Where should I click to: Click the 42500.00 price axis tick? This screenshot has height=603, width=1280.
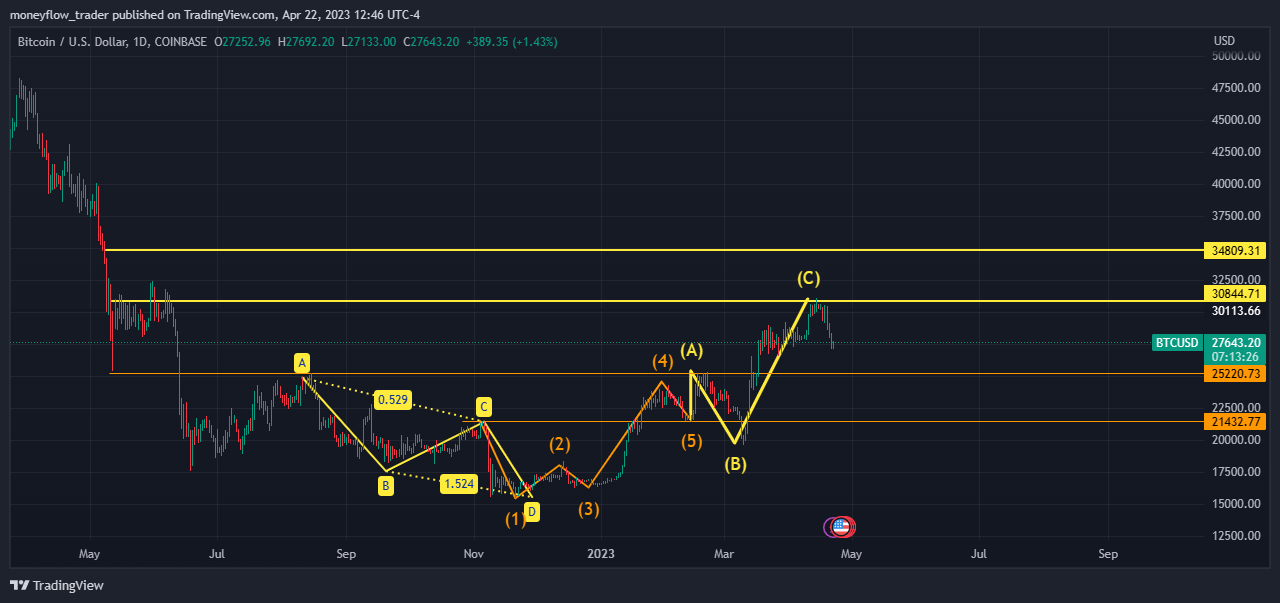point(1236,152)
